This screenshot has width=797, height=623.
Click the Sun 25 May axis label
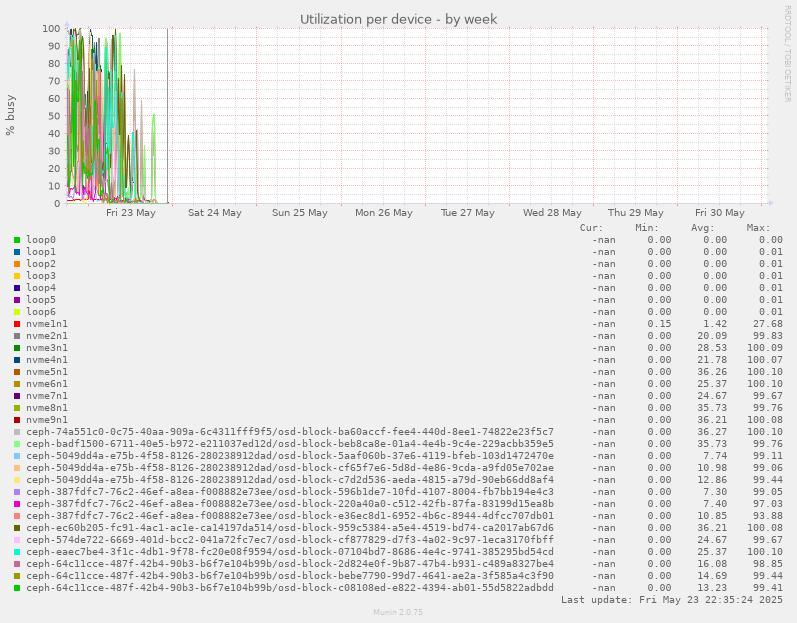point(299,213)
